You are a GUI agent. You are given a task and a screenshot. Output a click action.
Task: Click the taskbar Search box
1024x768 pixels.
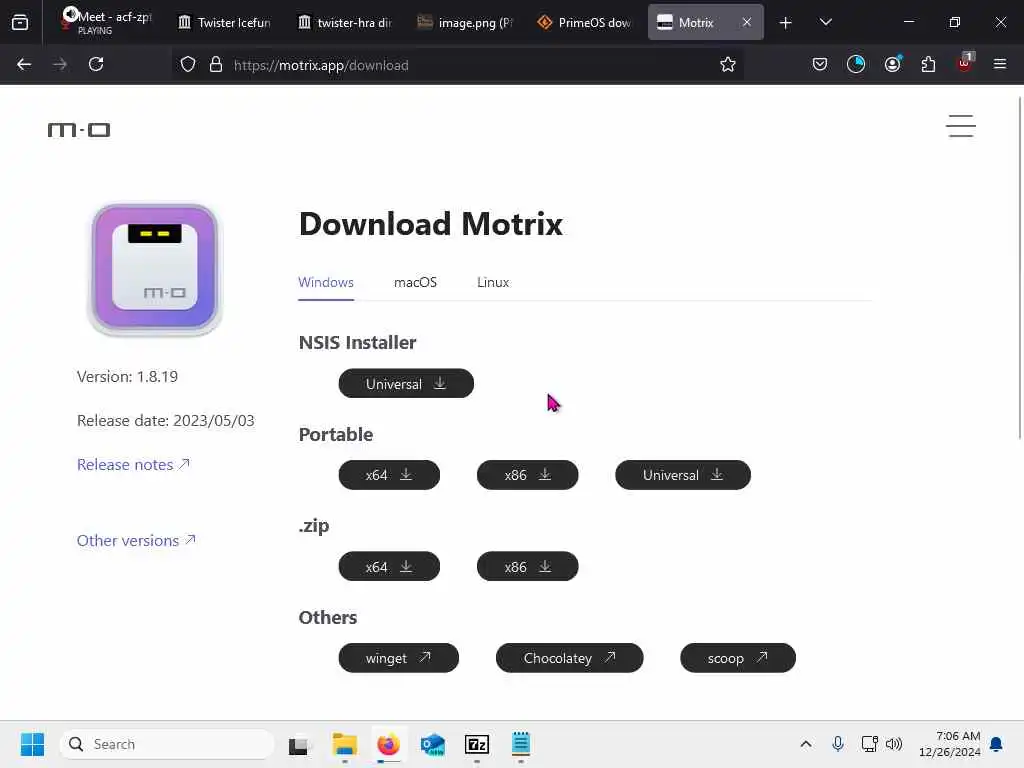coord(167,744)
